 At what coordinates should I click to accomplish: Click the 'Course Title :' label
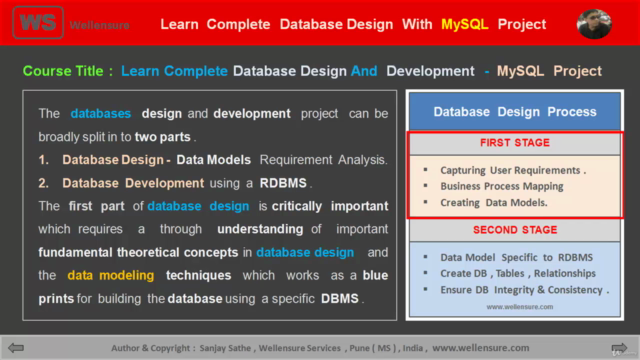[68, 71]
